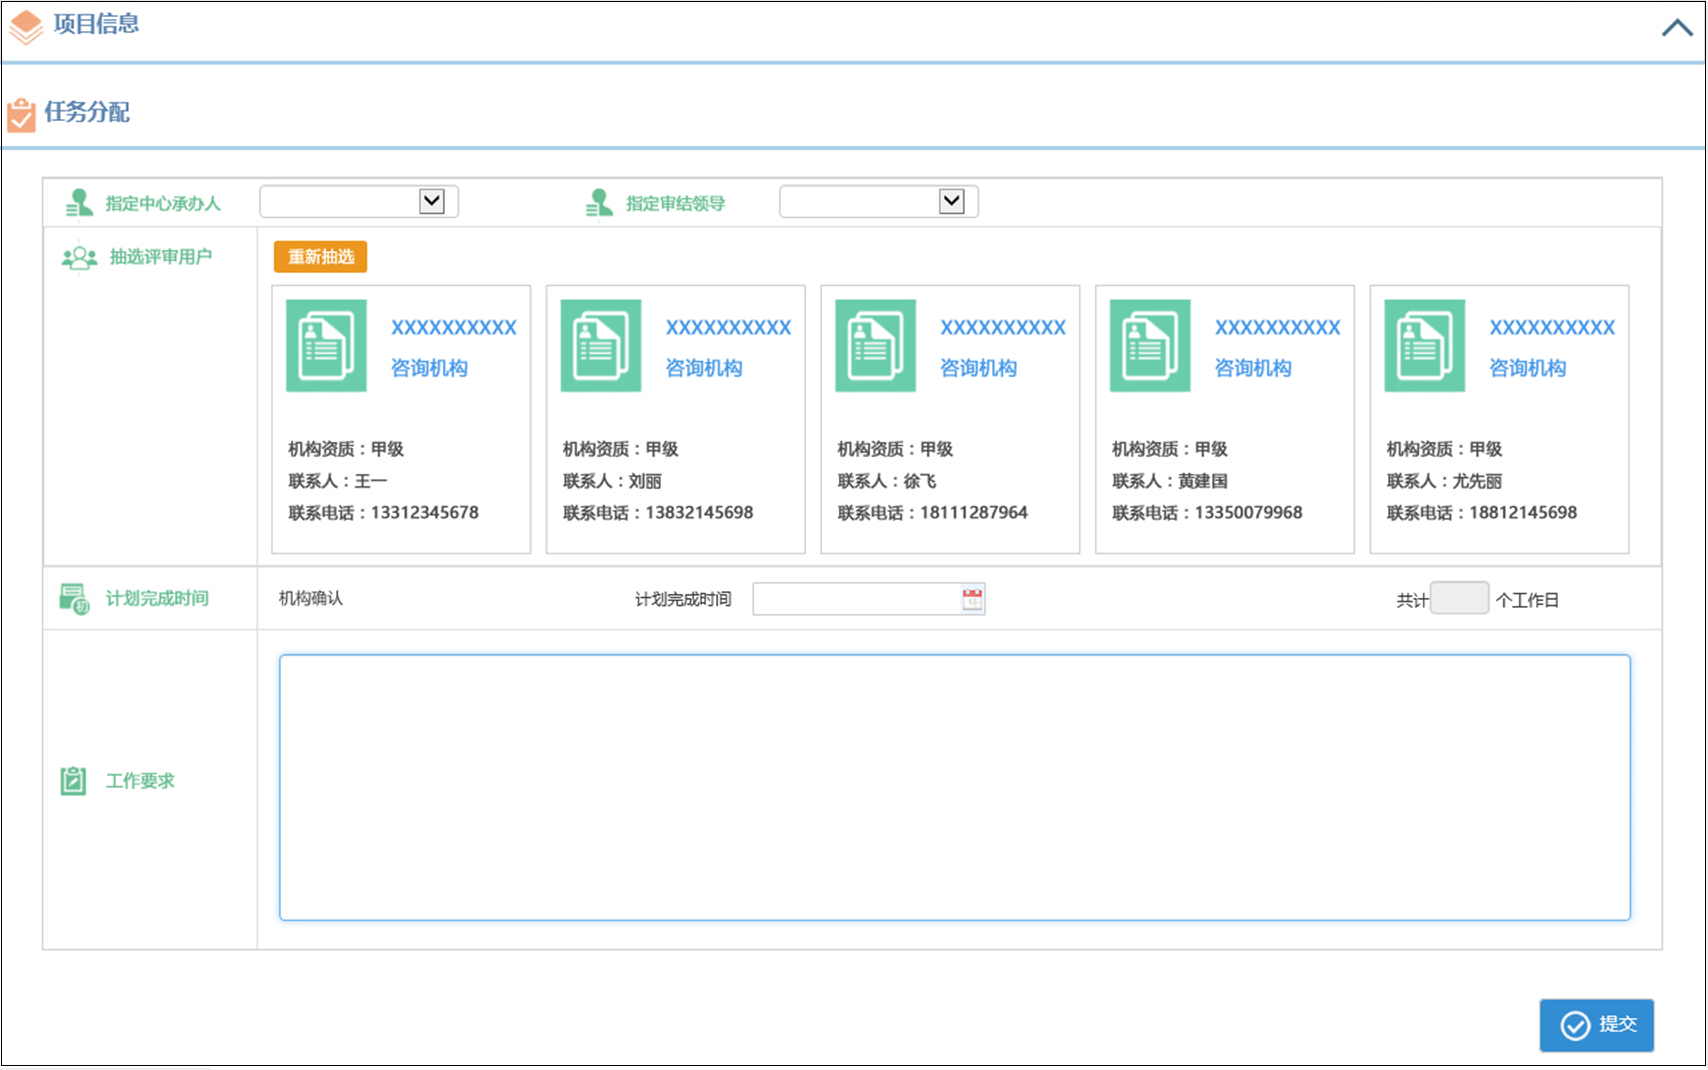Click document icon of contact 刘丽's agency card
This screenshot has height=1070, width=1708.
coord(600,346)
